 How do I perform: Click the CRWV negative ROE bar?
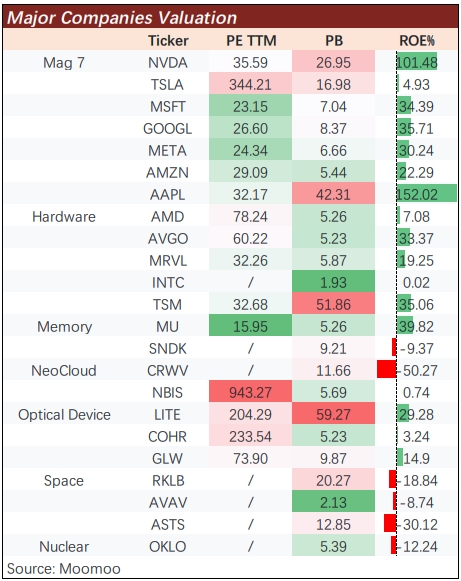click(x=387, y=369)
